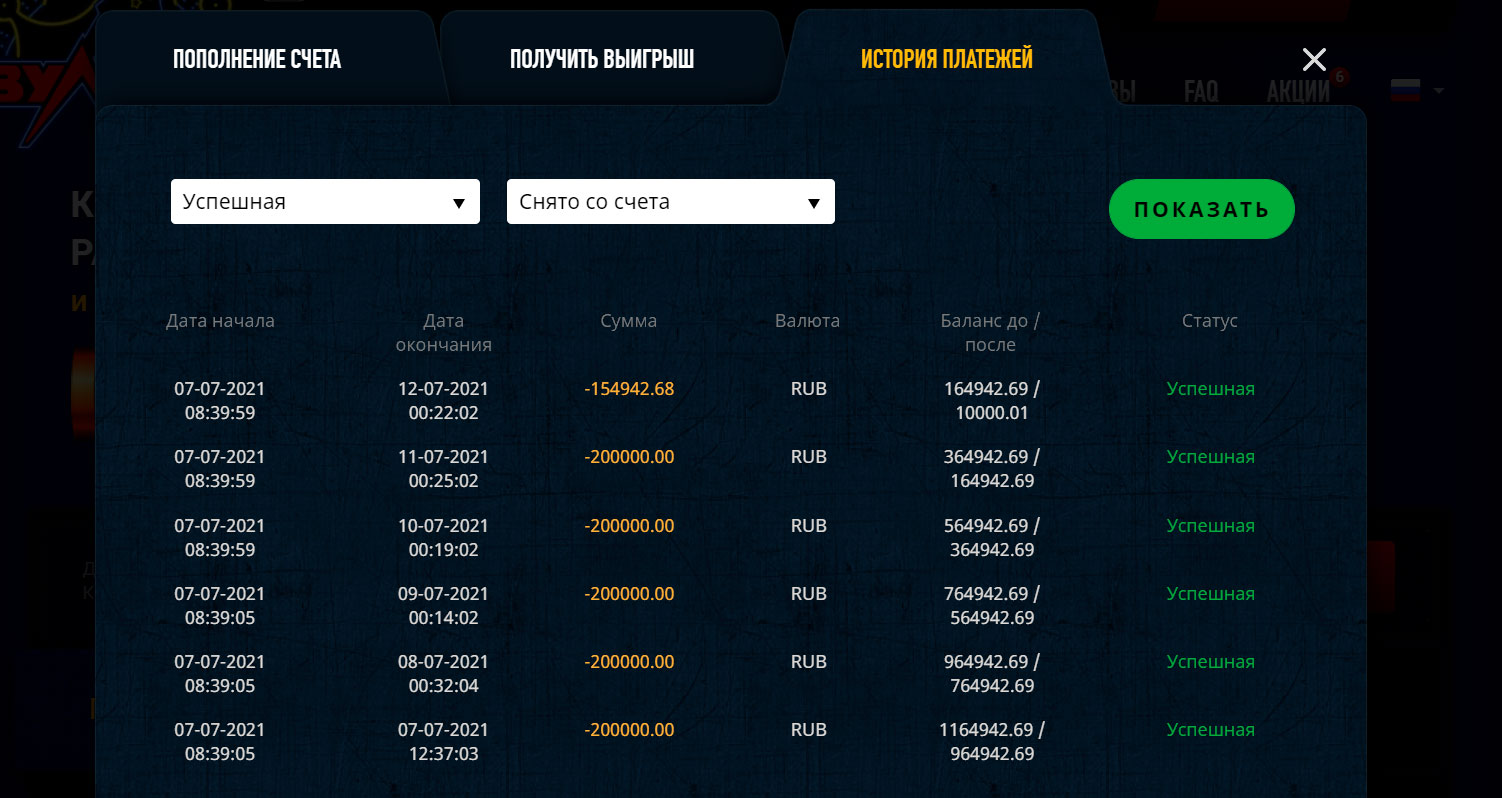The height and width of the screenshot is (798, 1502).
Task: Close the payment history dialog
Action: tap(1314, 60)
